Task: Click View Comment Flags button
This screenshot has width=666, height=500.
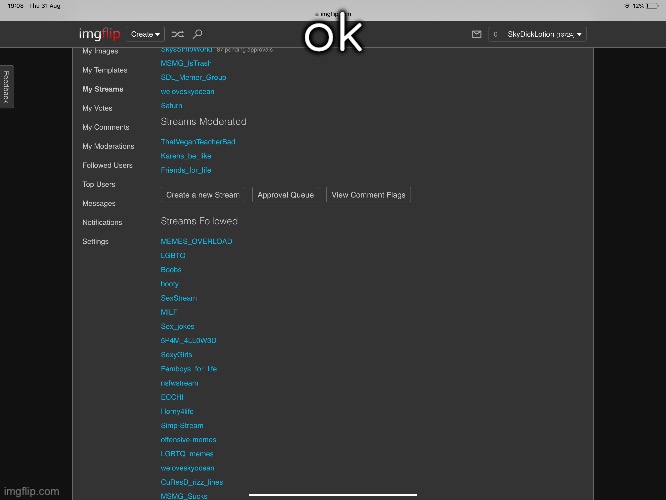Action: (x=368, y=195)
